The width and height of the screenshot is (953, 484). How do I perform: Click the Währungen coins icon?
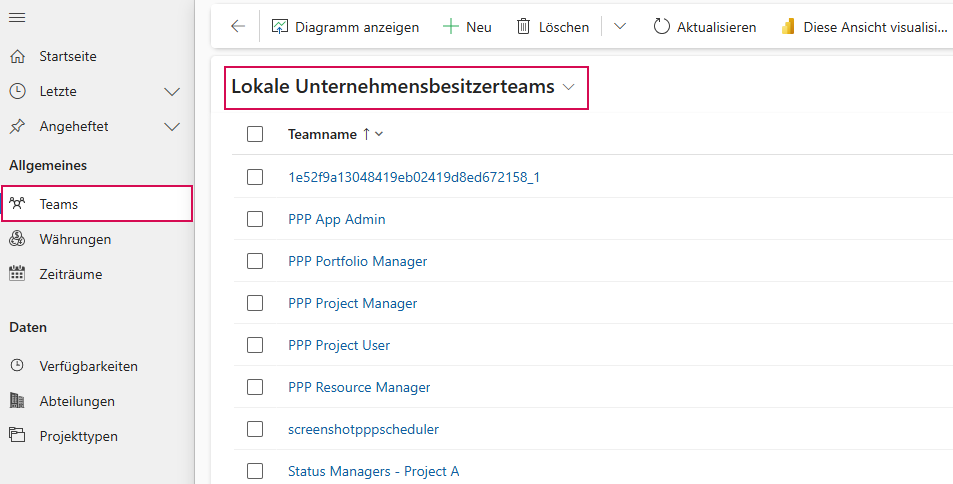[x=18, y=239]
